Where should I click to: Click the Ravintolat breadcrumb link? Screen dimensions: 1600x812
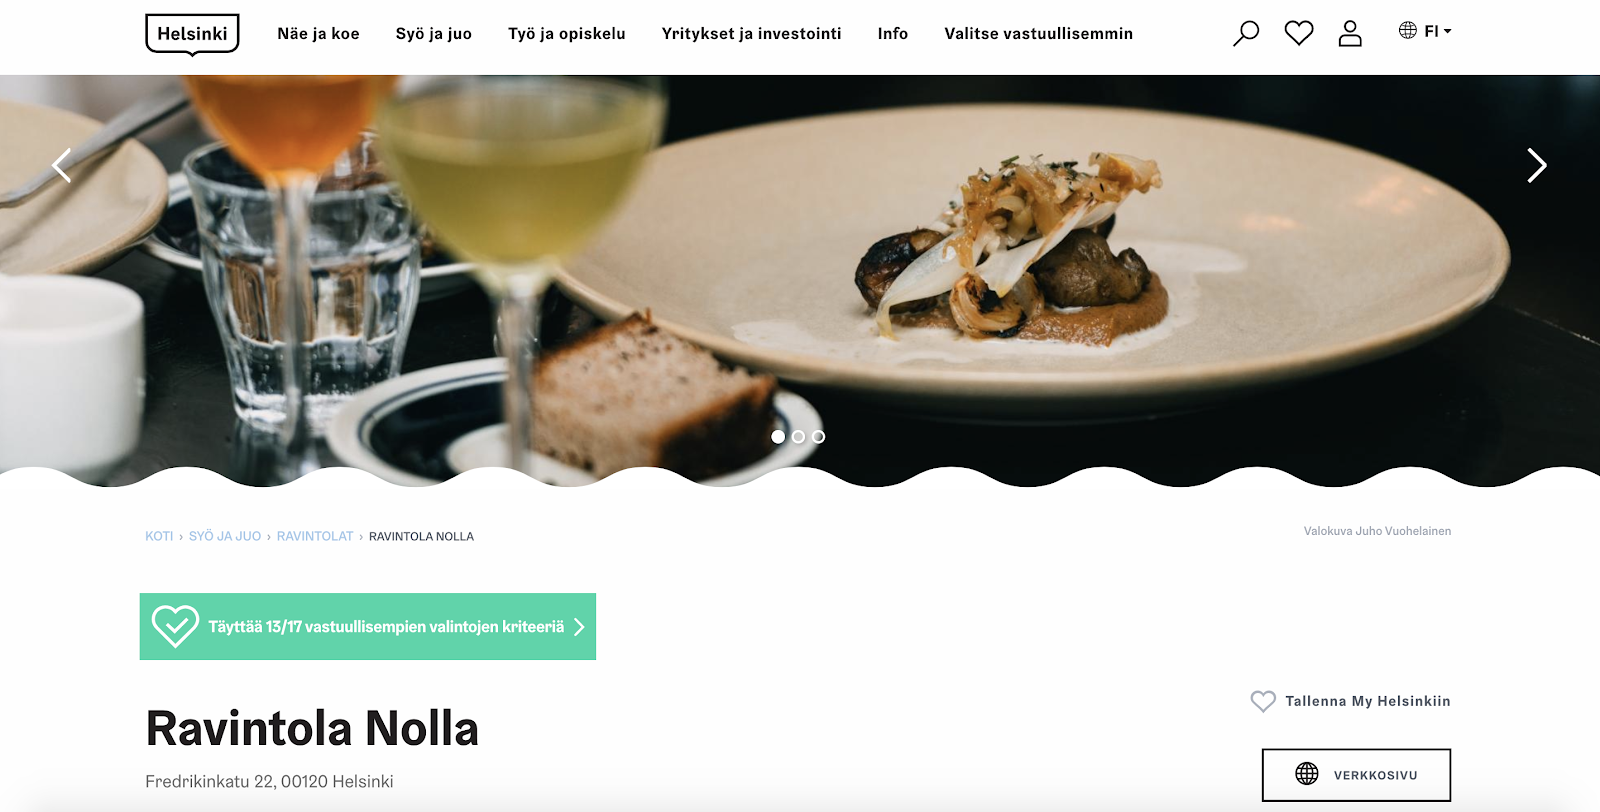pyautogui.click(x=315, y=537)
